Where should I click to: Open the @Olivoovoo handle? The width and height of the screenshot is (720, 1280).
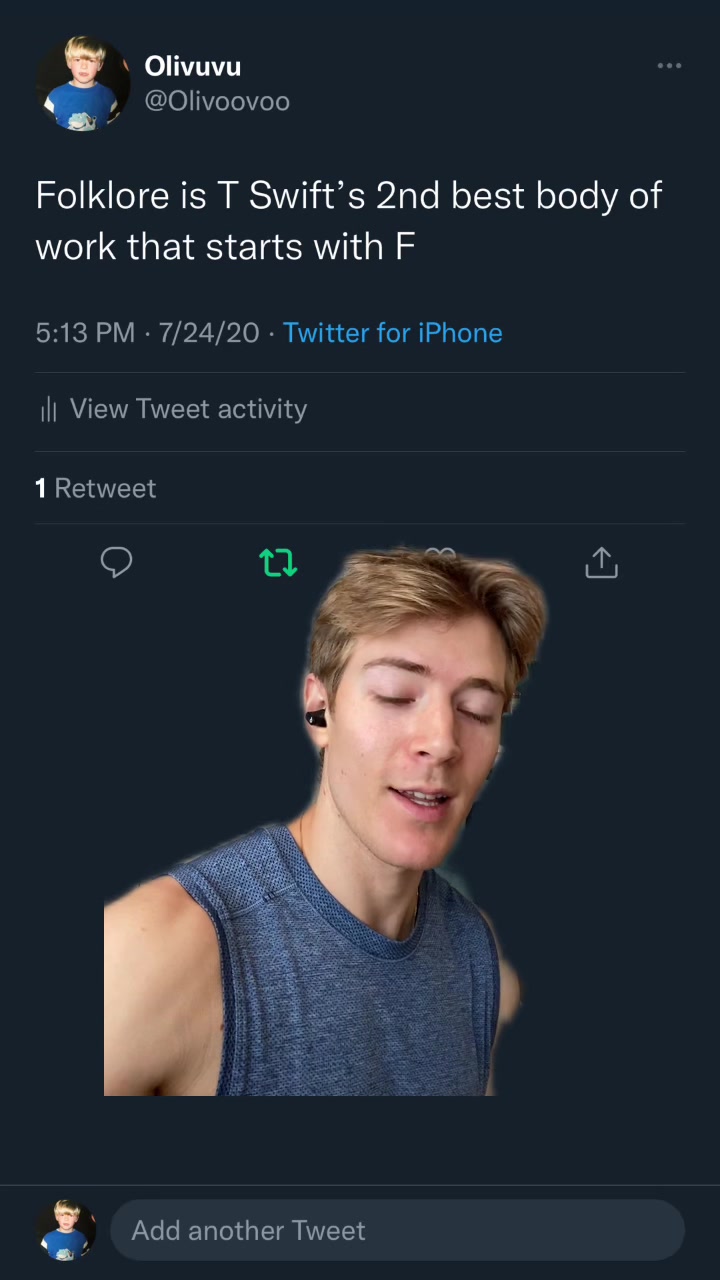(217, 101)
